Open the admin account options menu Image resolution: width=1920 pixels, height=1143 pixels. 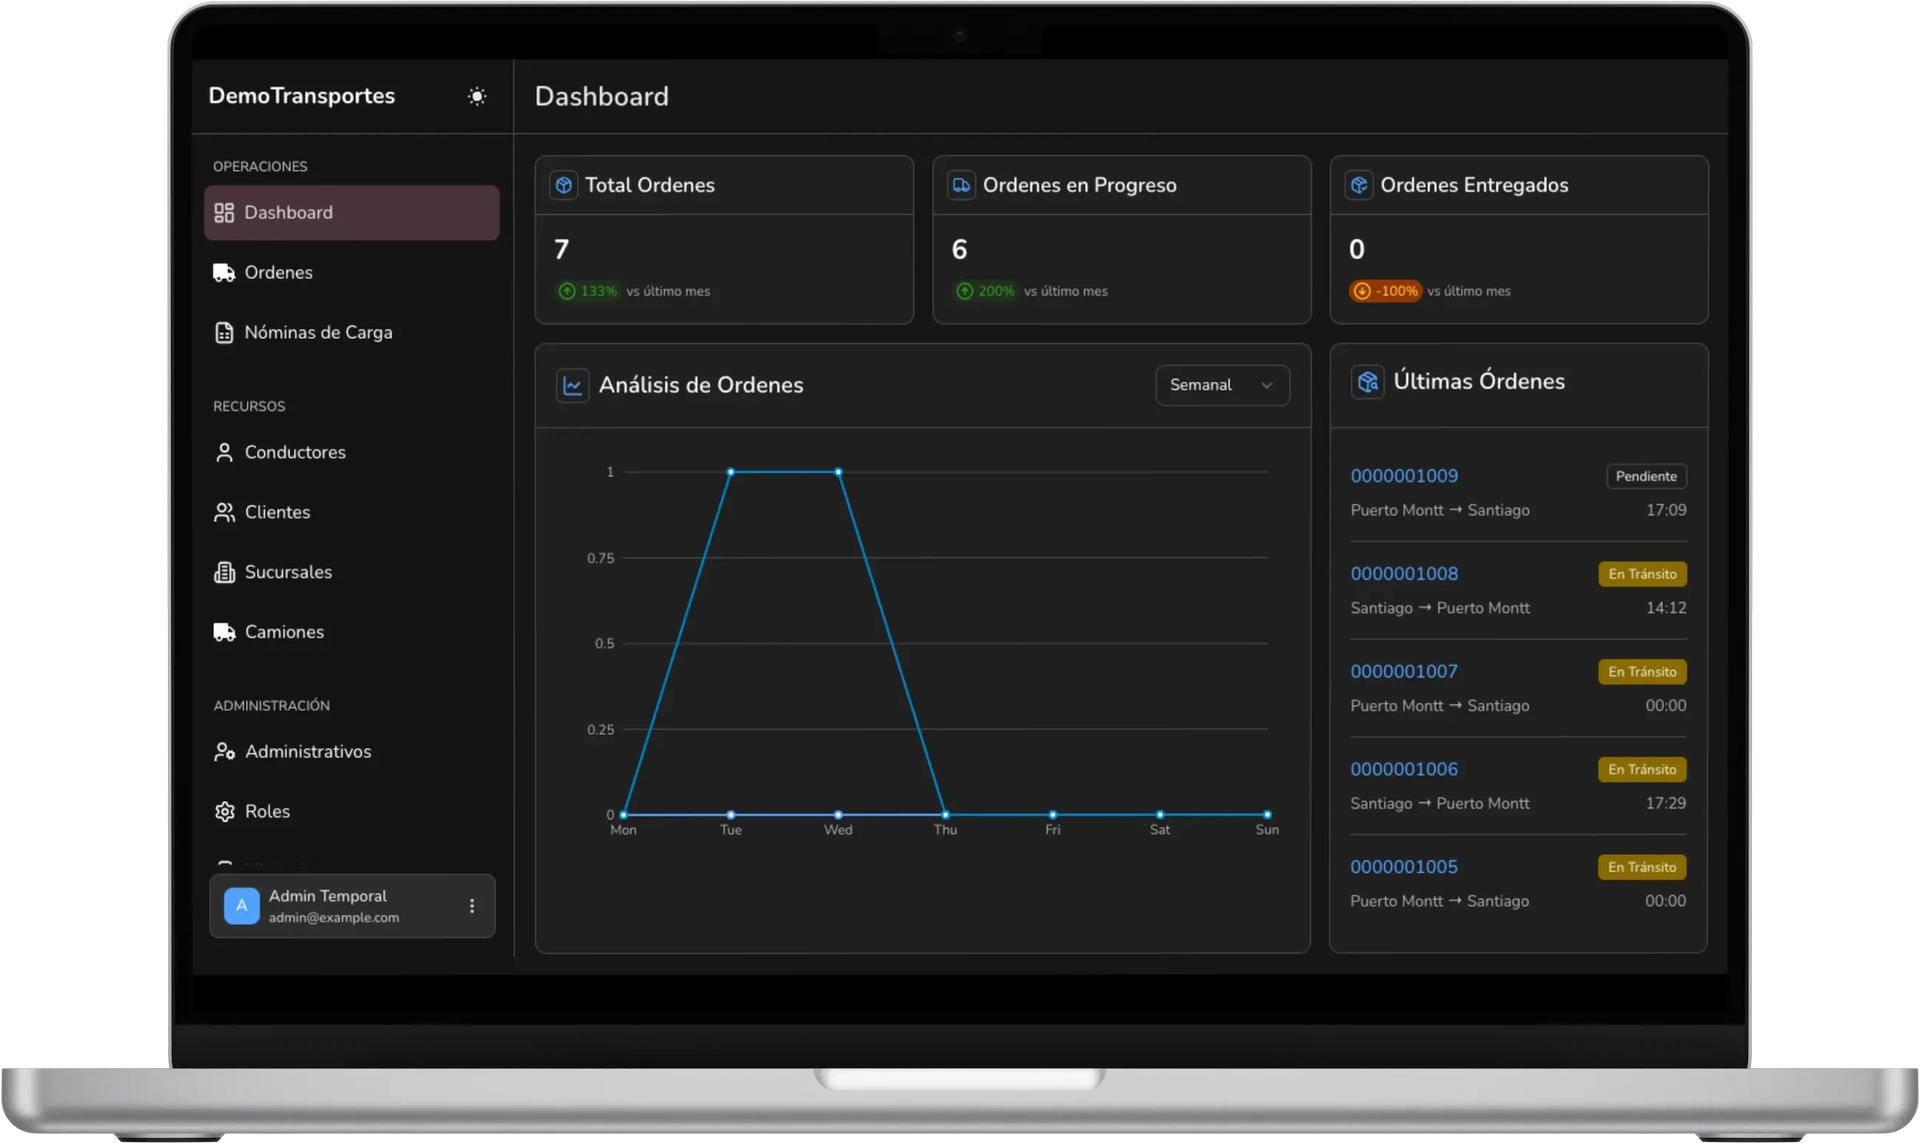[471, 906]
